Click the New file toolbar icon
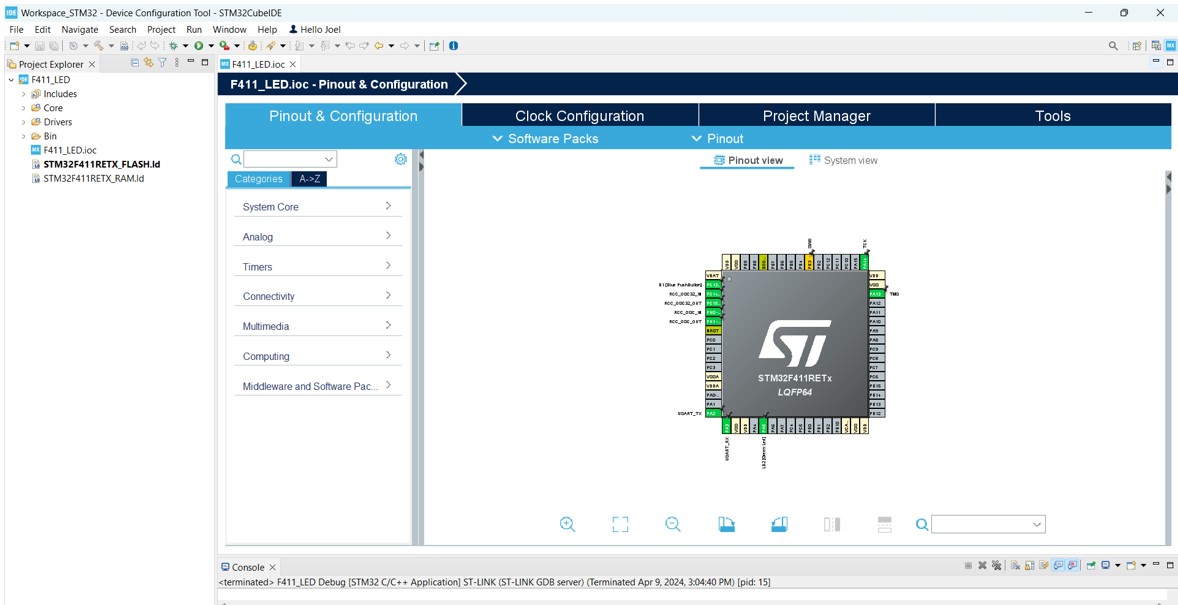The image size is (1178, 605). click(x=14, y=46)
